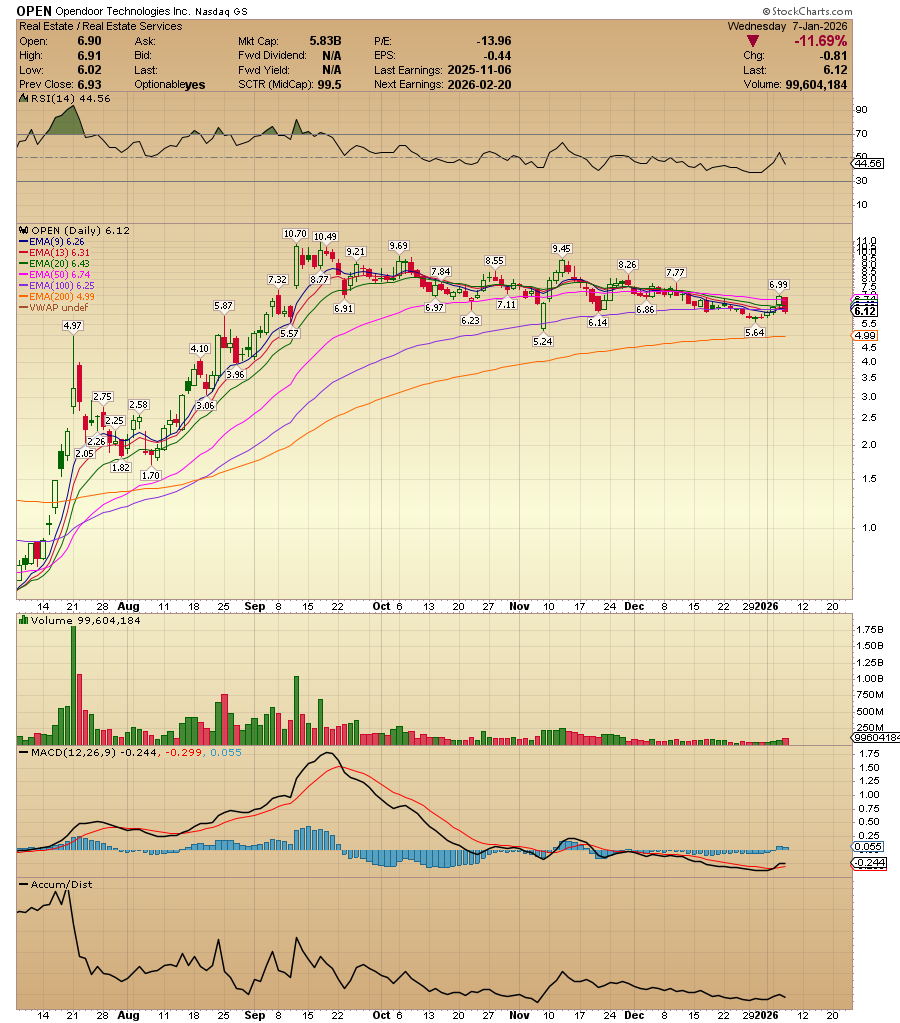The image size is (900, 1023).
Task: Click the Dec label on the price chart axis
Action: click(634, 606)
